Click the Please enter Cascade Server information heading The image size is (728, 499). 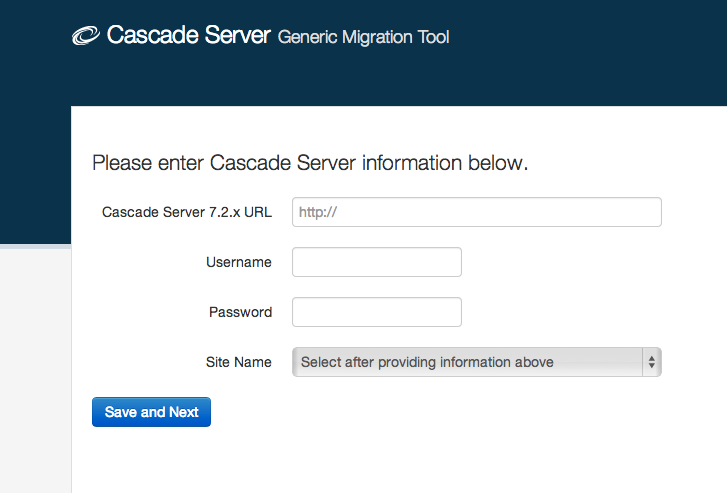310,163
